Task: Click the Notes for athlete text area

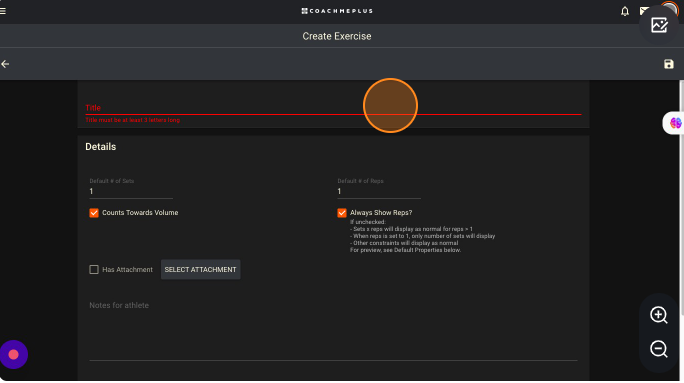Action: tap(333, 330)
